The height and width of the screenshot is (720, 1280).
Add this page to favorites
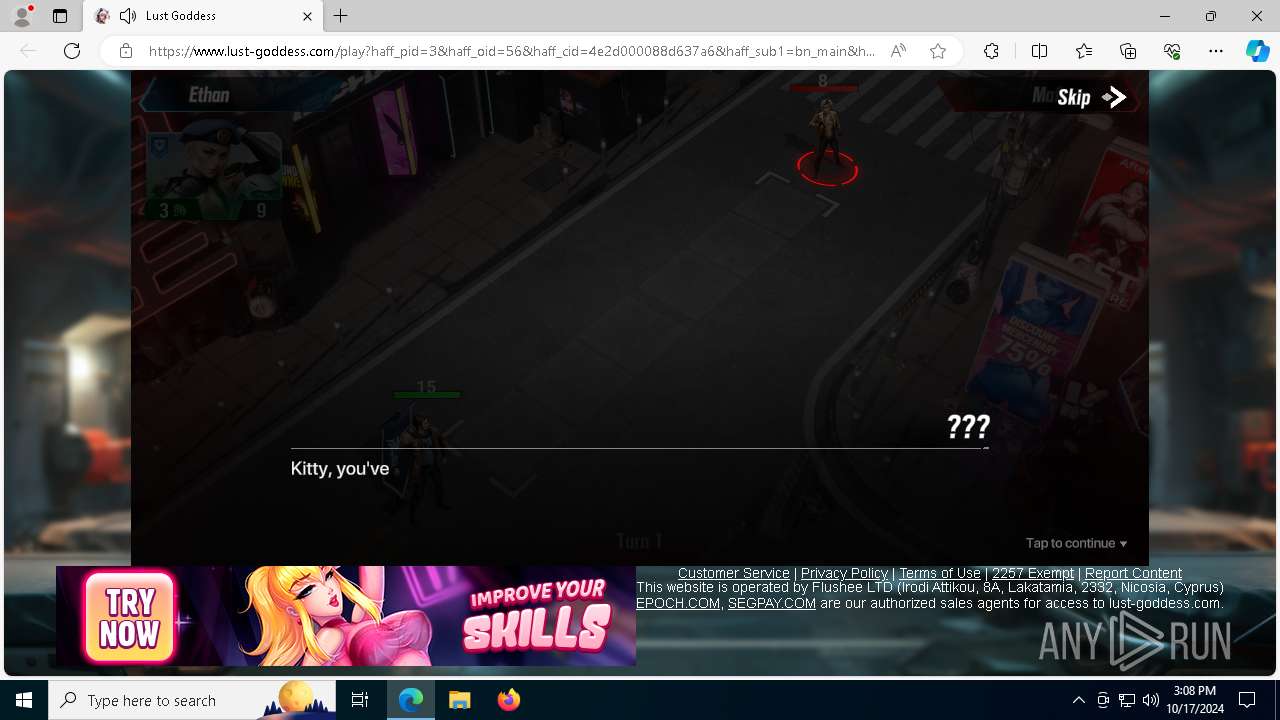[x=938, y=51]
